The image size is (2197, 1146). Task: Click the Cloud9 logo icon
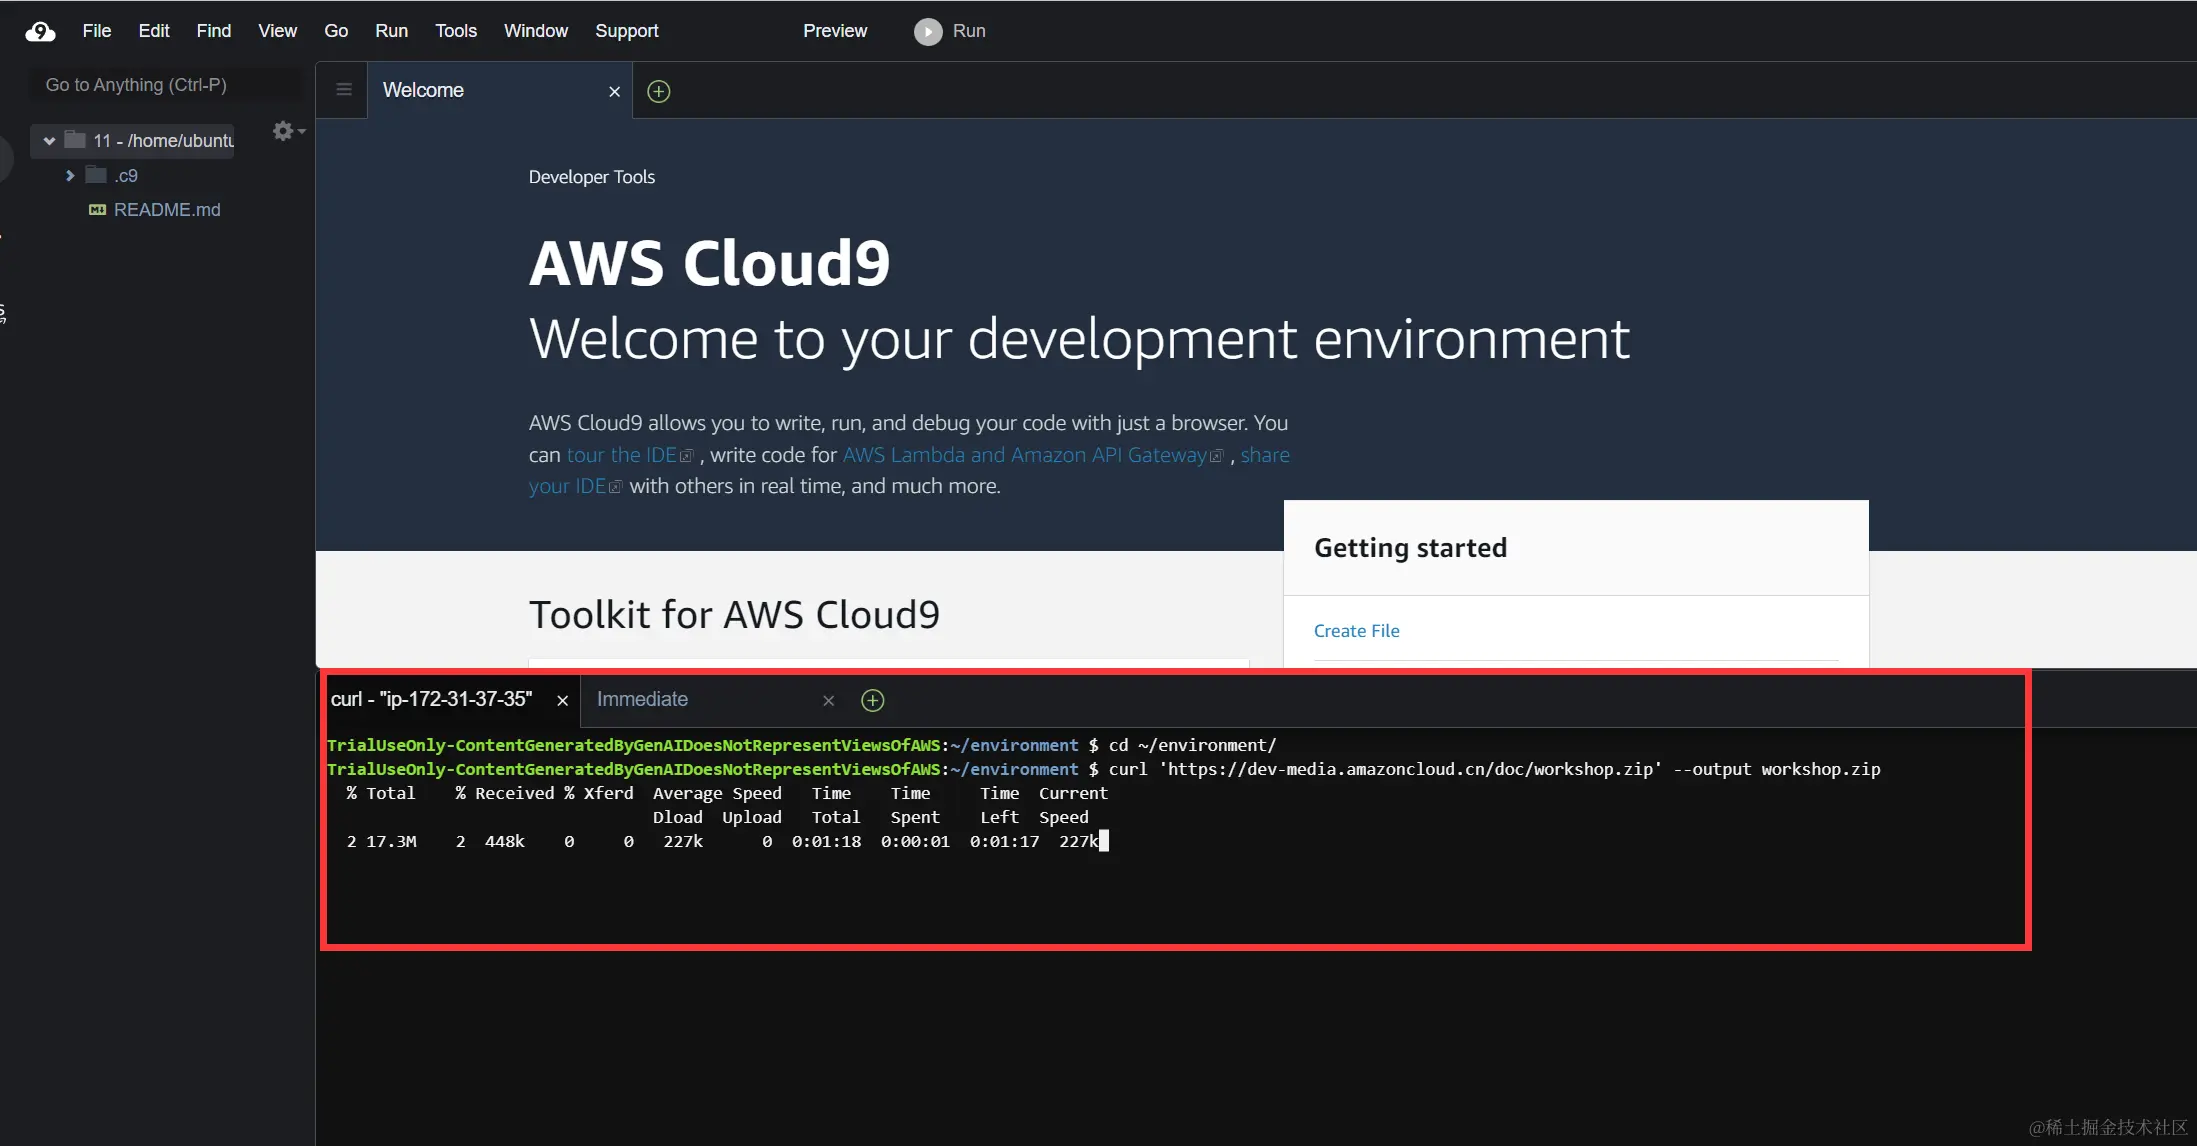pos(40,31)
